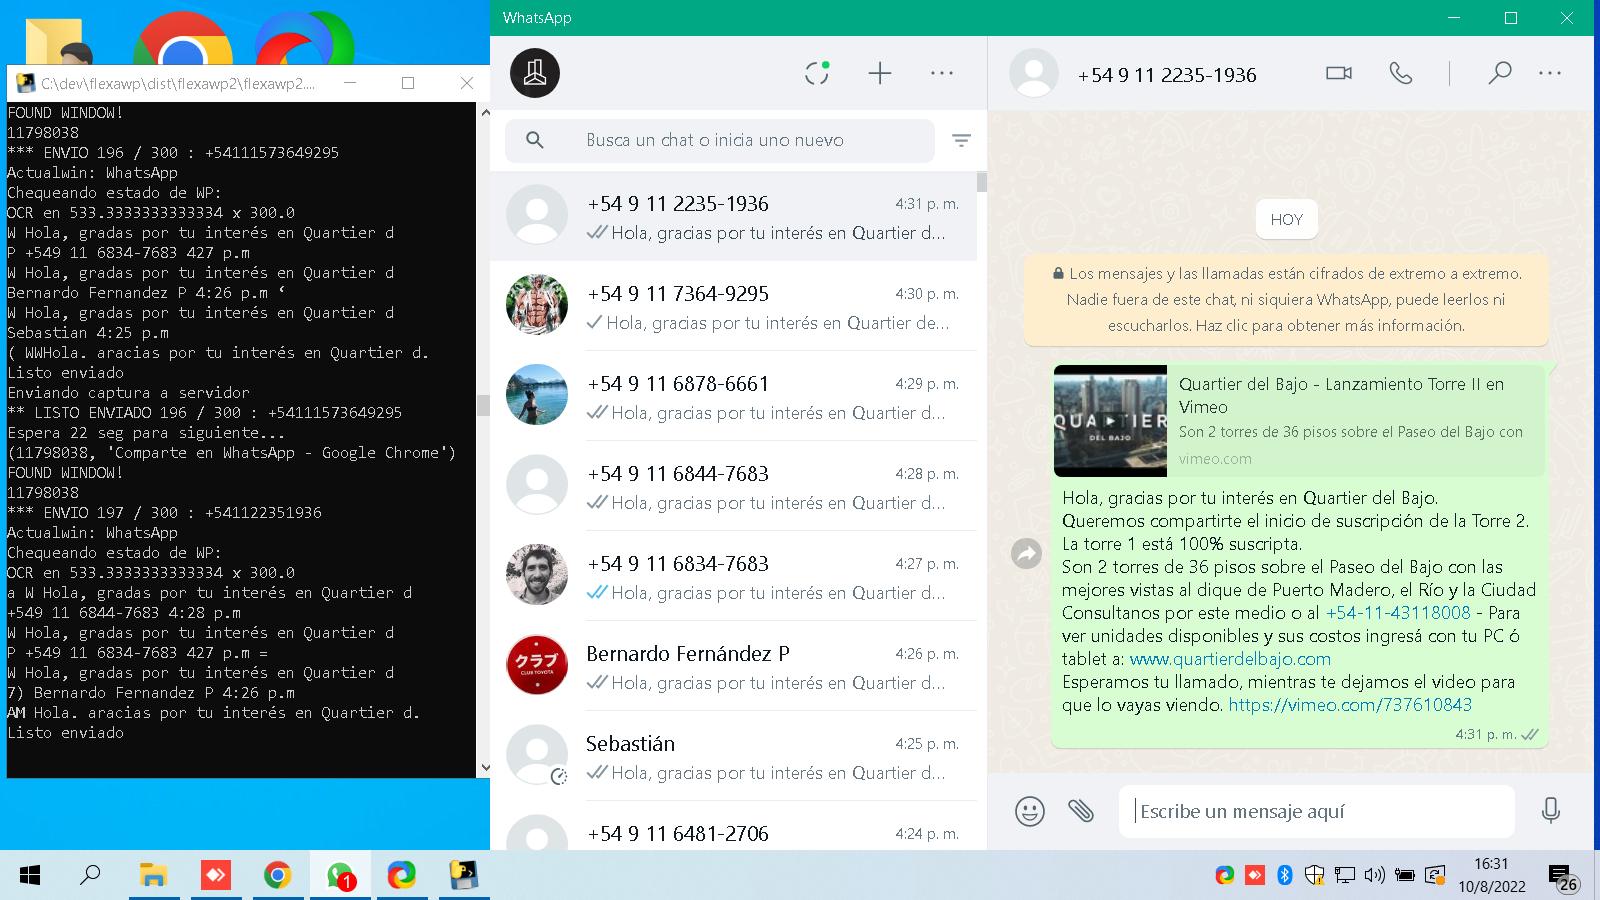
Task: Open the Bernardo Fernández P chat
Action: [x=733, y=666]
